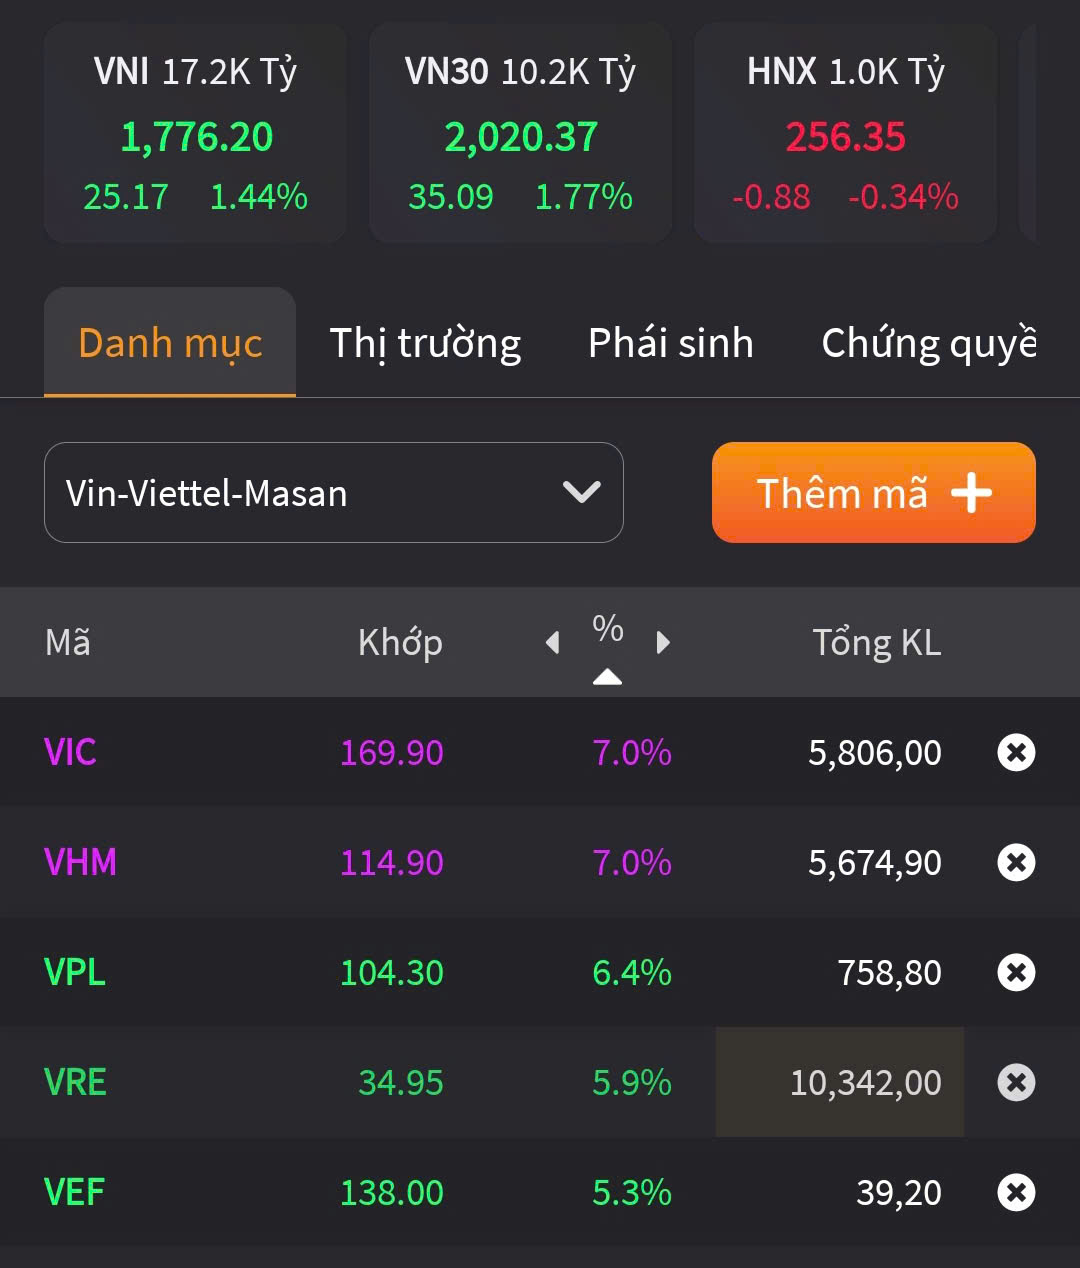This screenshot has height=1268, width=1080.
Task: Click the X icon beside VEF
Action: [x=1016, y=1192]
